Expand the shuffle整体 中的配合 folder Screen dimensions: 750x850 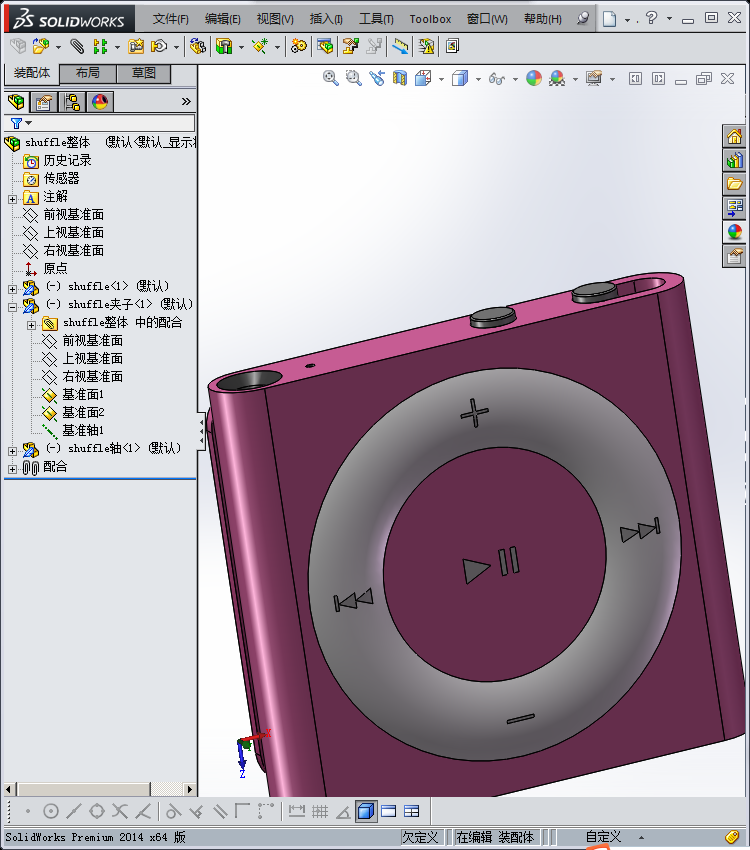point(31,325)
